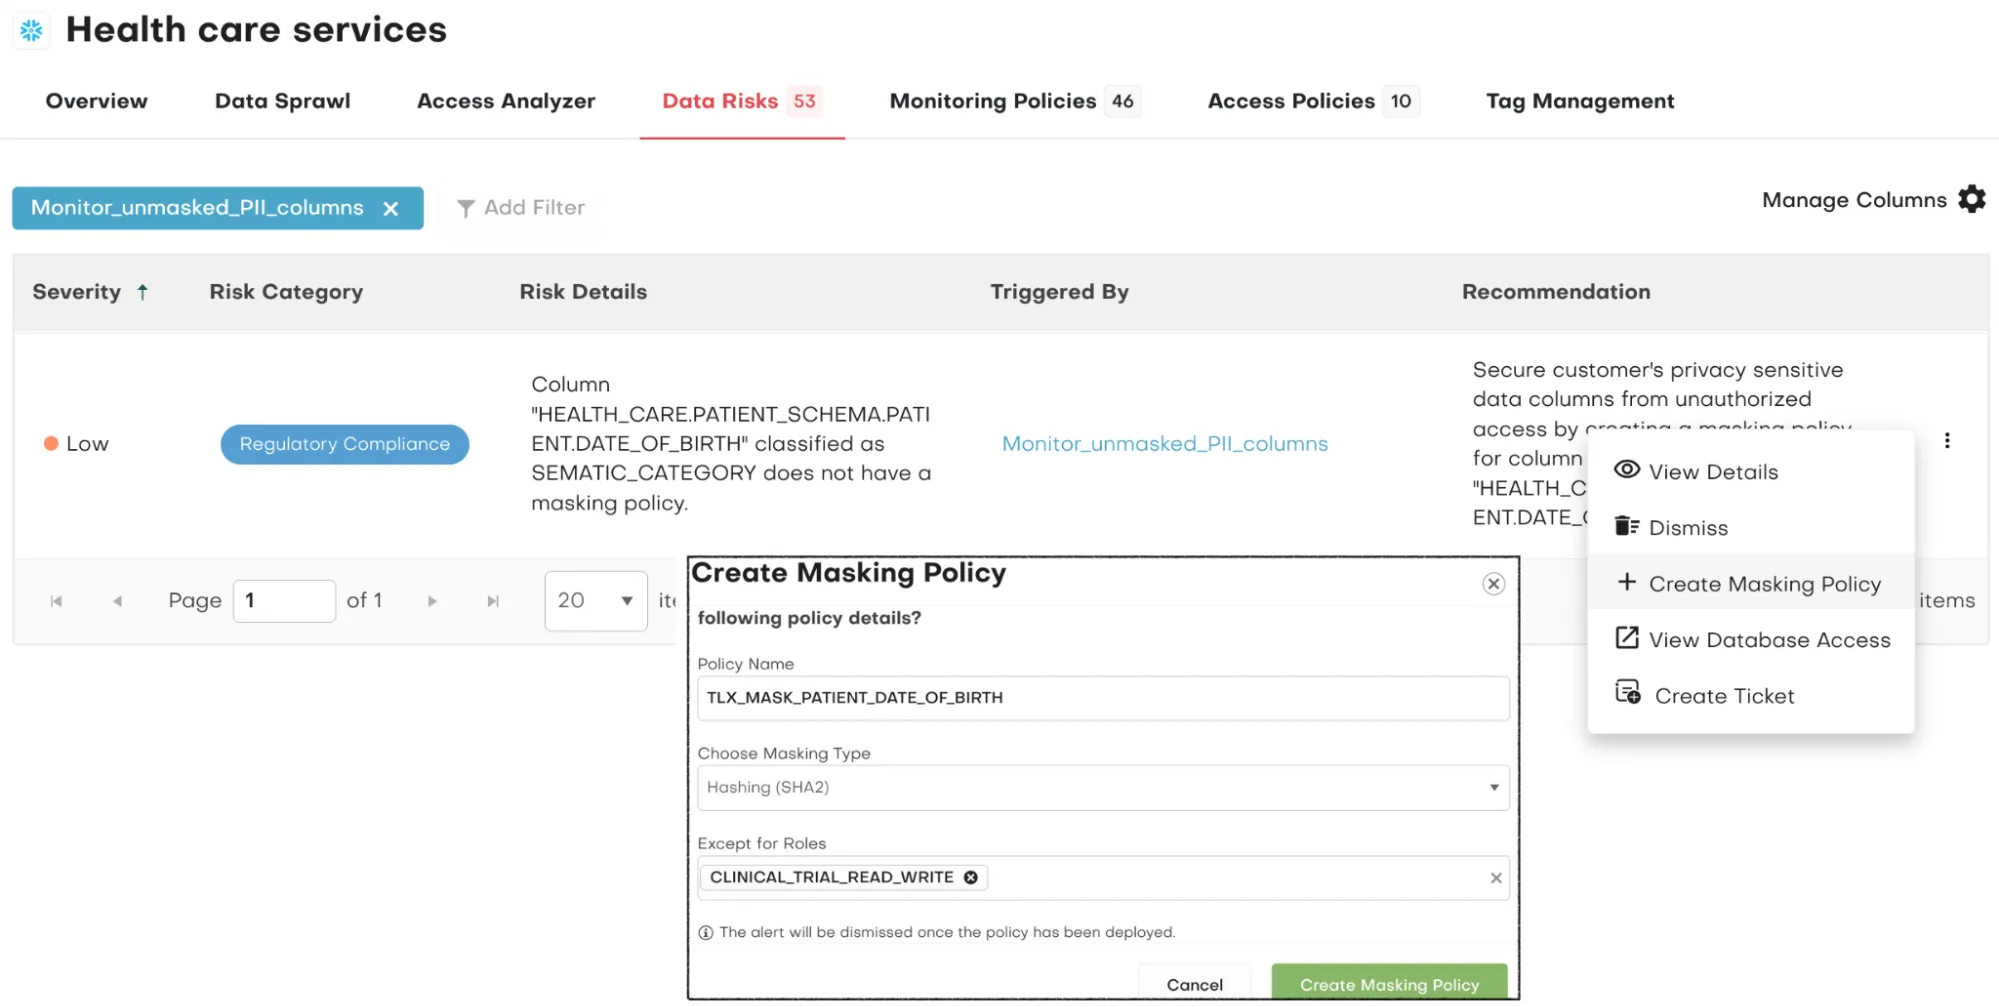Click the Except for Roles selection field
Viewport: 1999px width, 1007px height.
click(x=1103, y=878)
